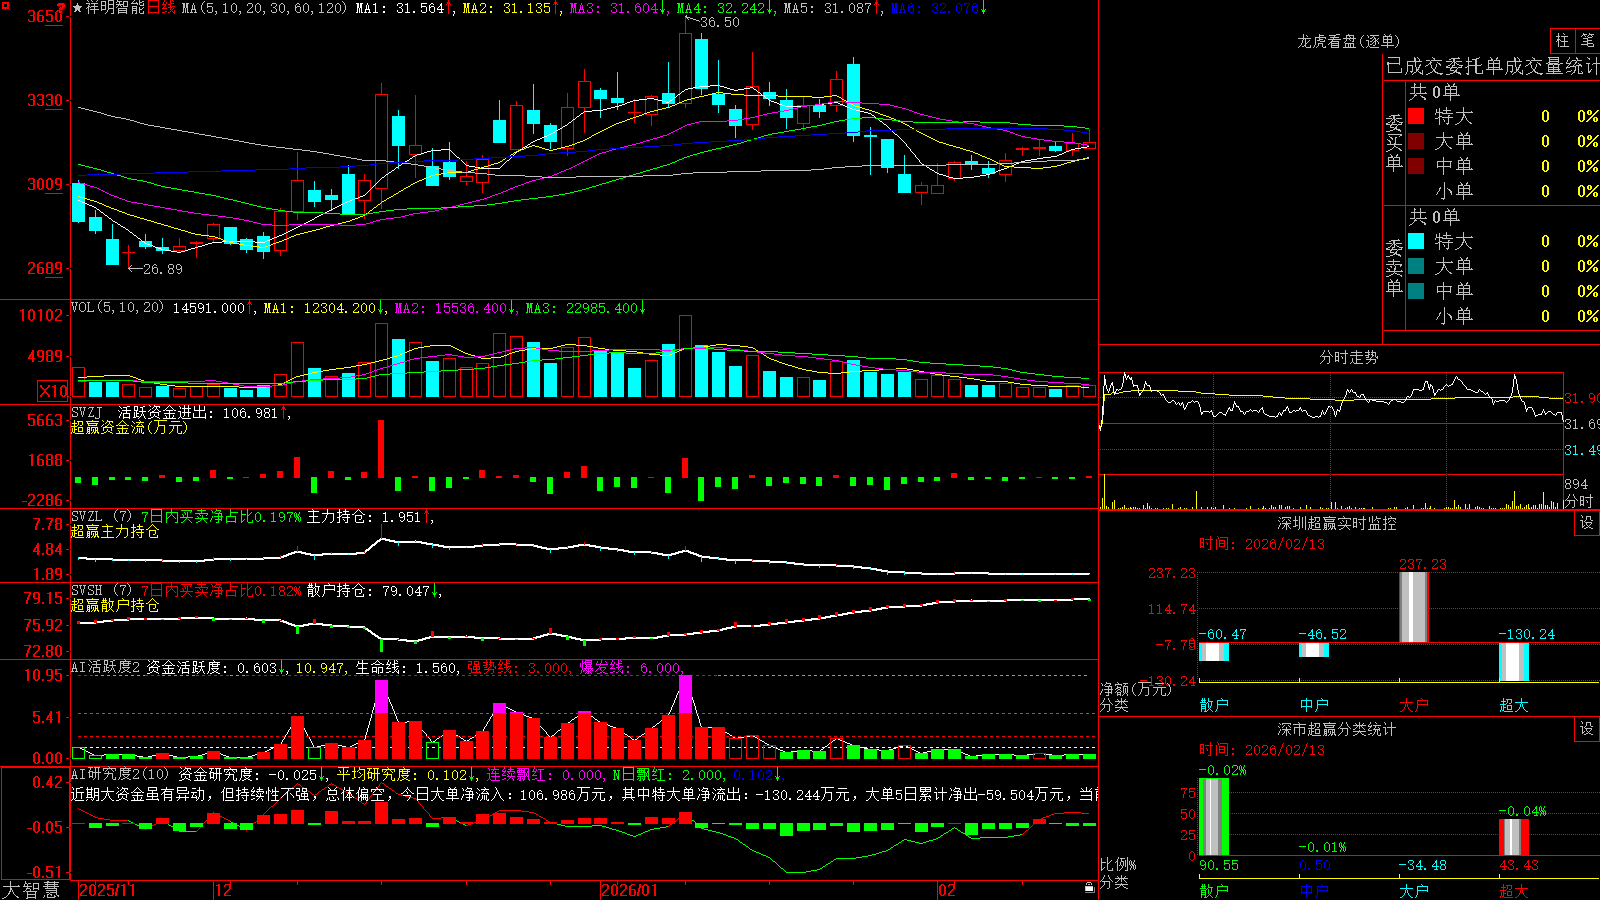
Task: Click the dark red 中单 buy-order swatch
Action: tap(1416, 166)
